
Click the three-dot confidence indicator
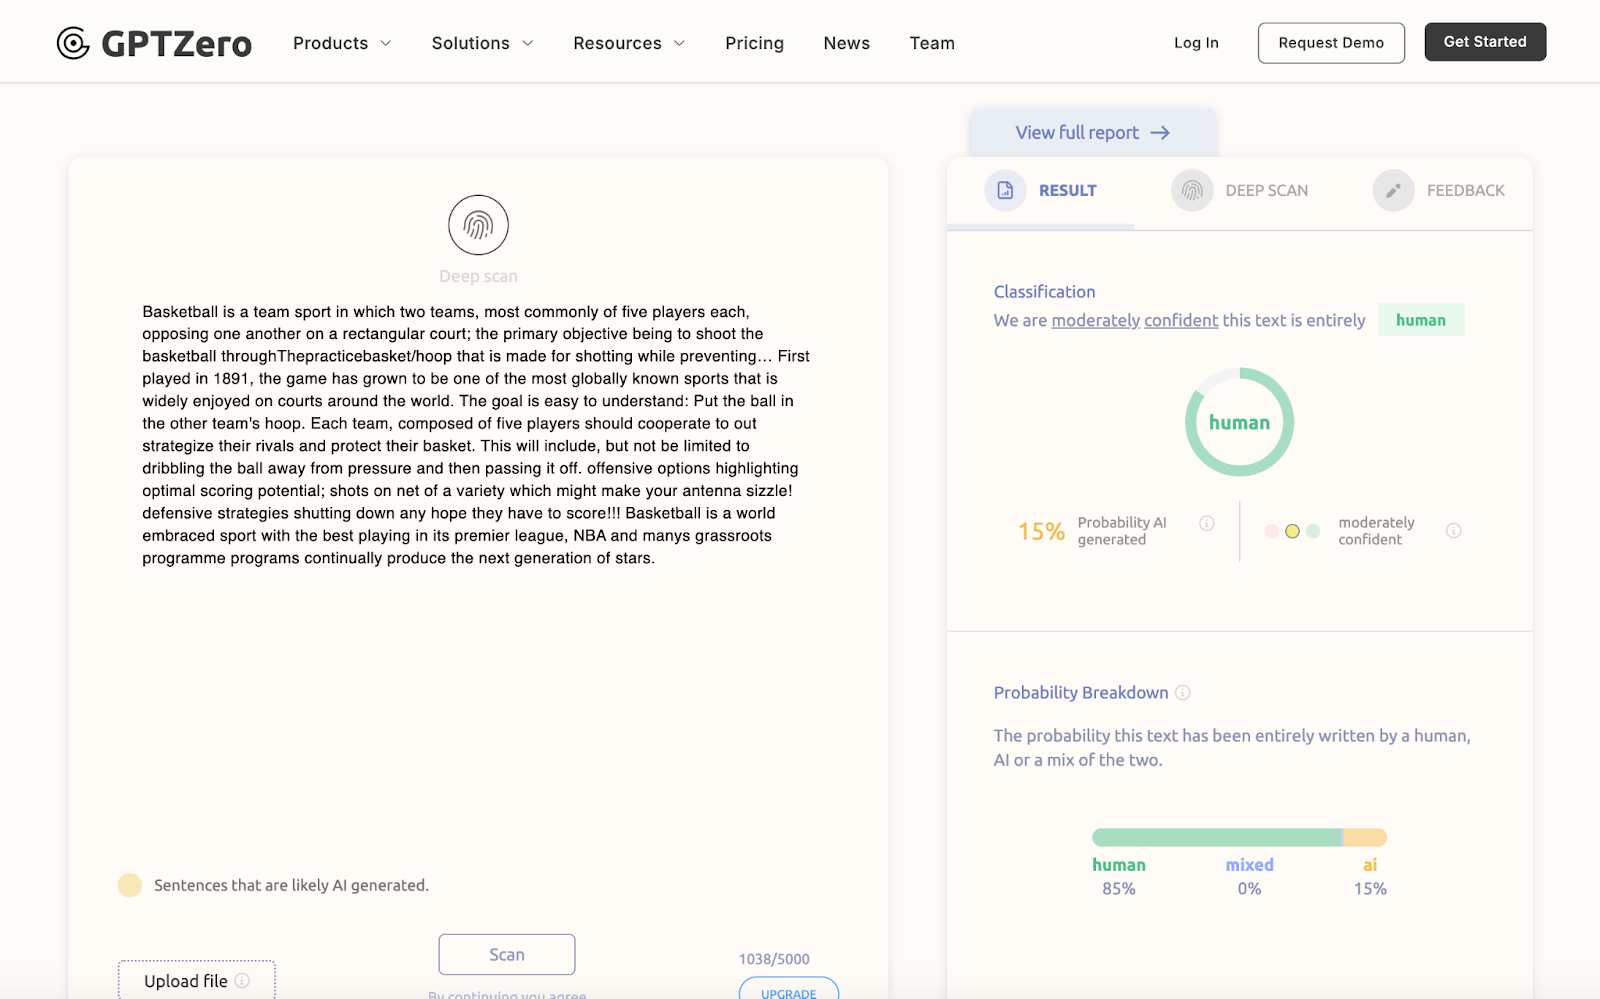click(x=1292, y=531)
